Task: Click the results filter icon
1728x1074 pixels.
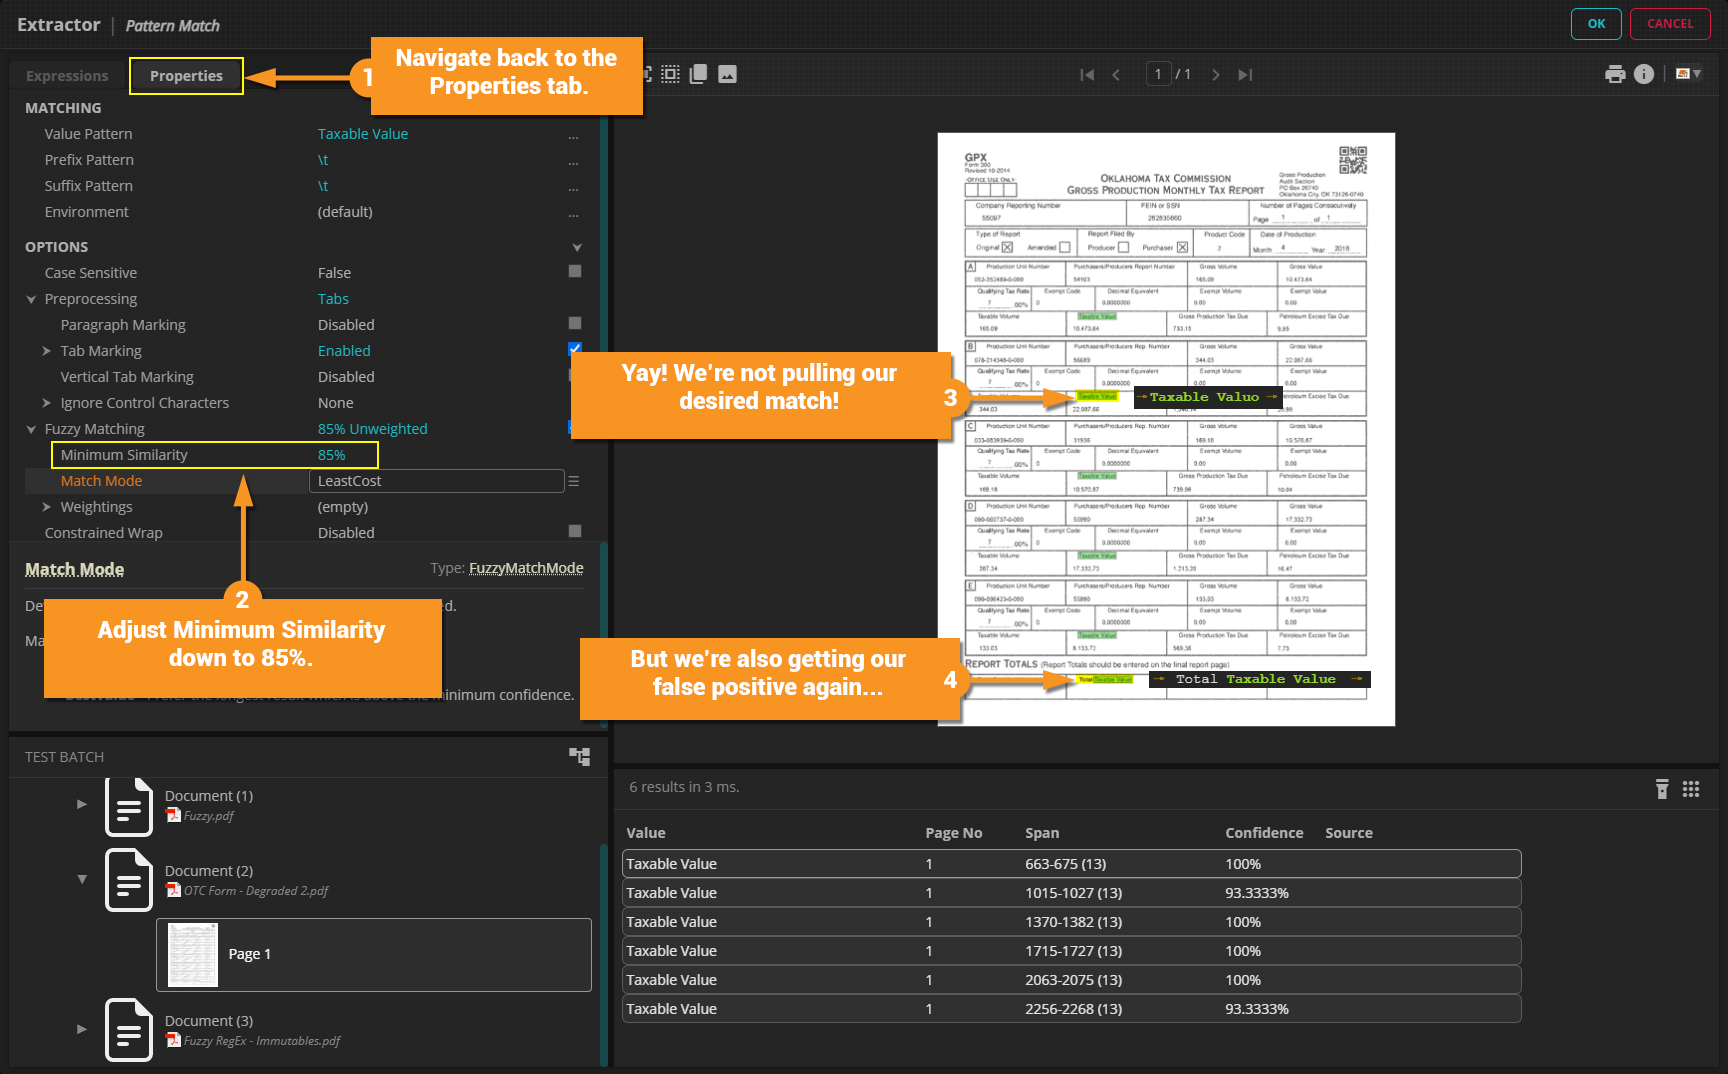Action: (1662, 789)
